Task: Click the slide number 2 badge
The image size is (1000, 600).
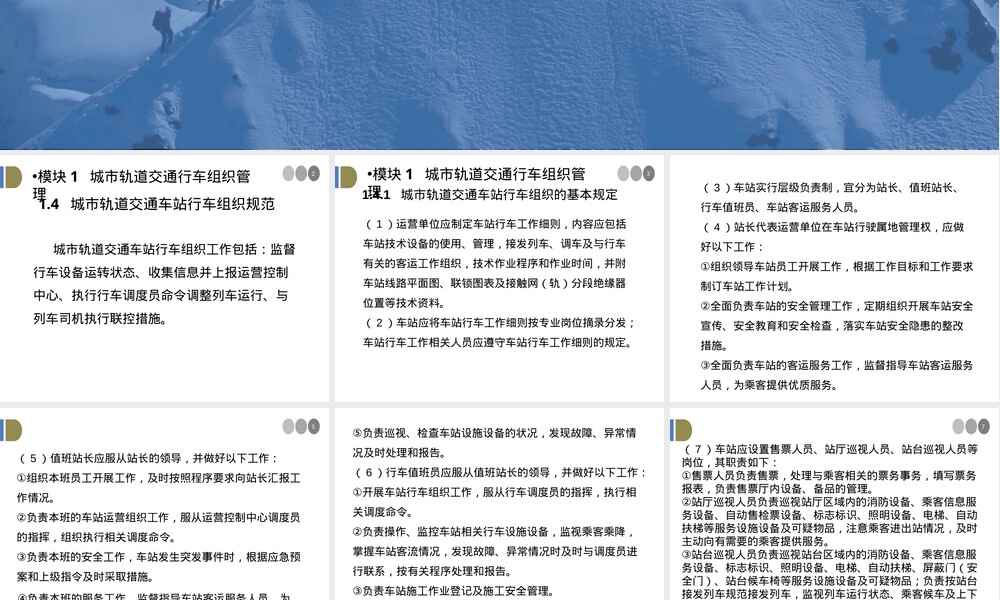Action: [x=314, y=173]
